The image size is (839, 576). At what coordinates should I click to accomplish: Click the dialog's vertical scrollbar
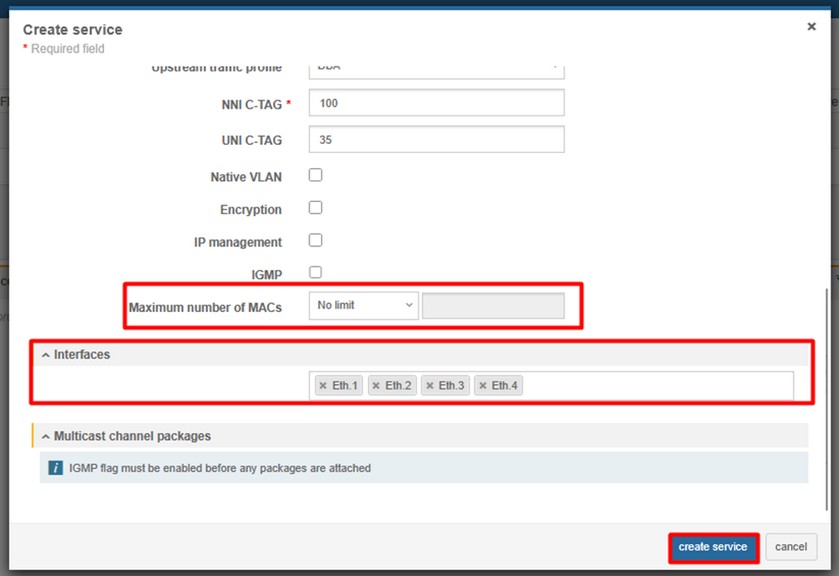coord(826,400)
